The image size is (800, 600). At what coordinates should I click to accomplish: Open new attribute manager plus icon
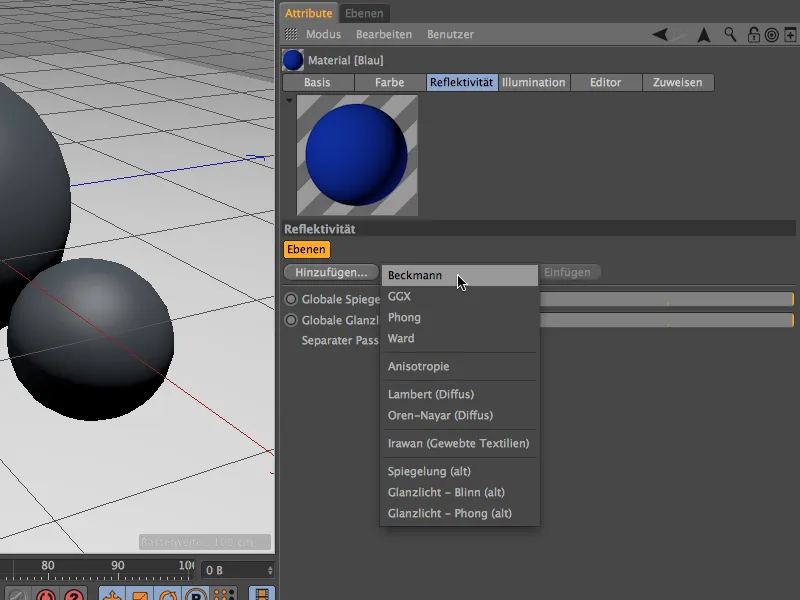coord(790,35)
